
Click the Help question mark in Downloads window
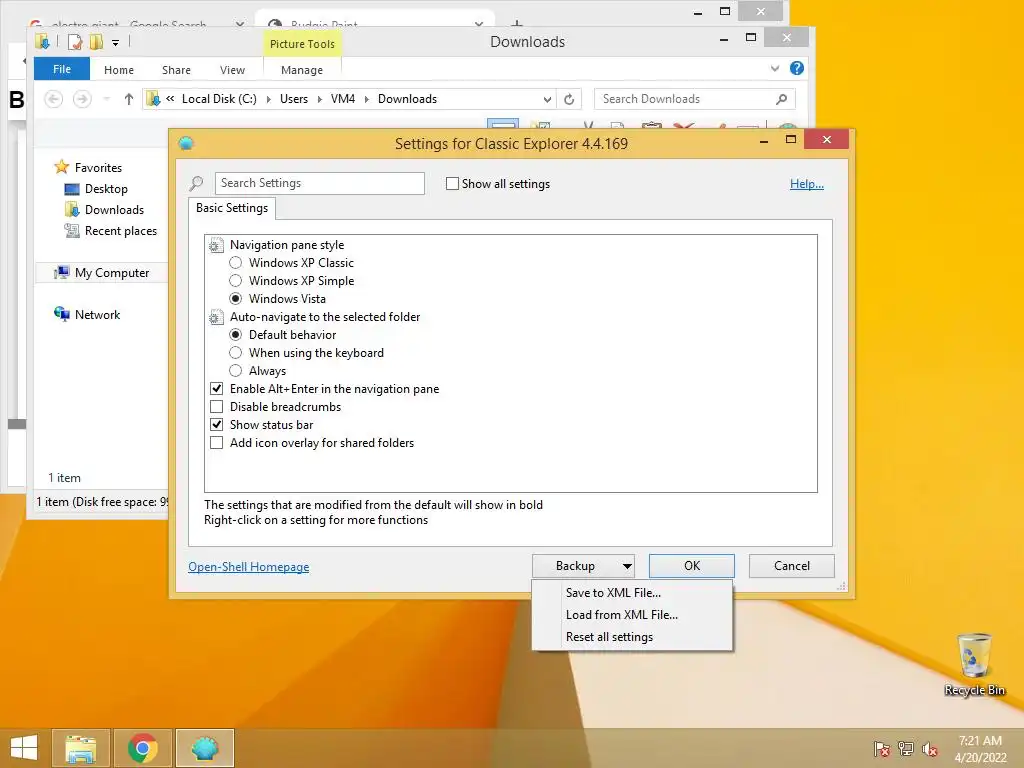pos(797,68)
